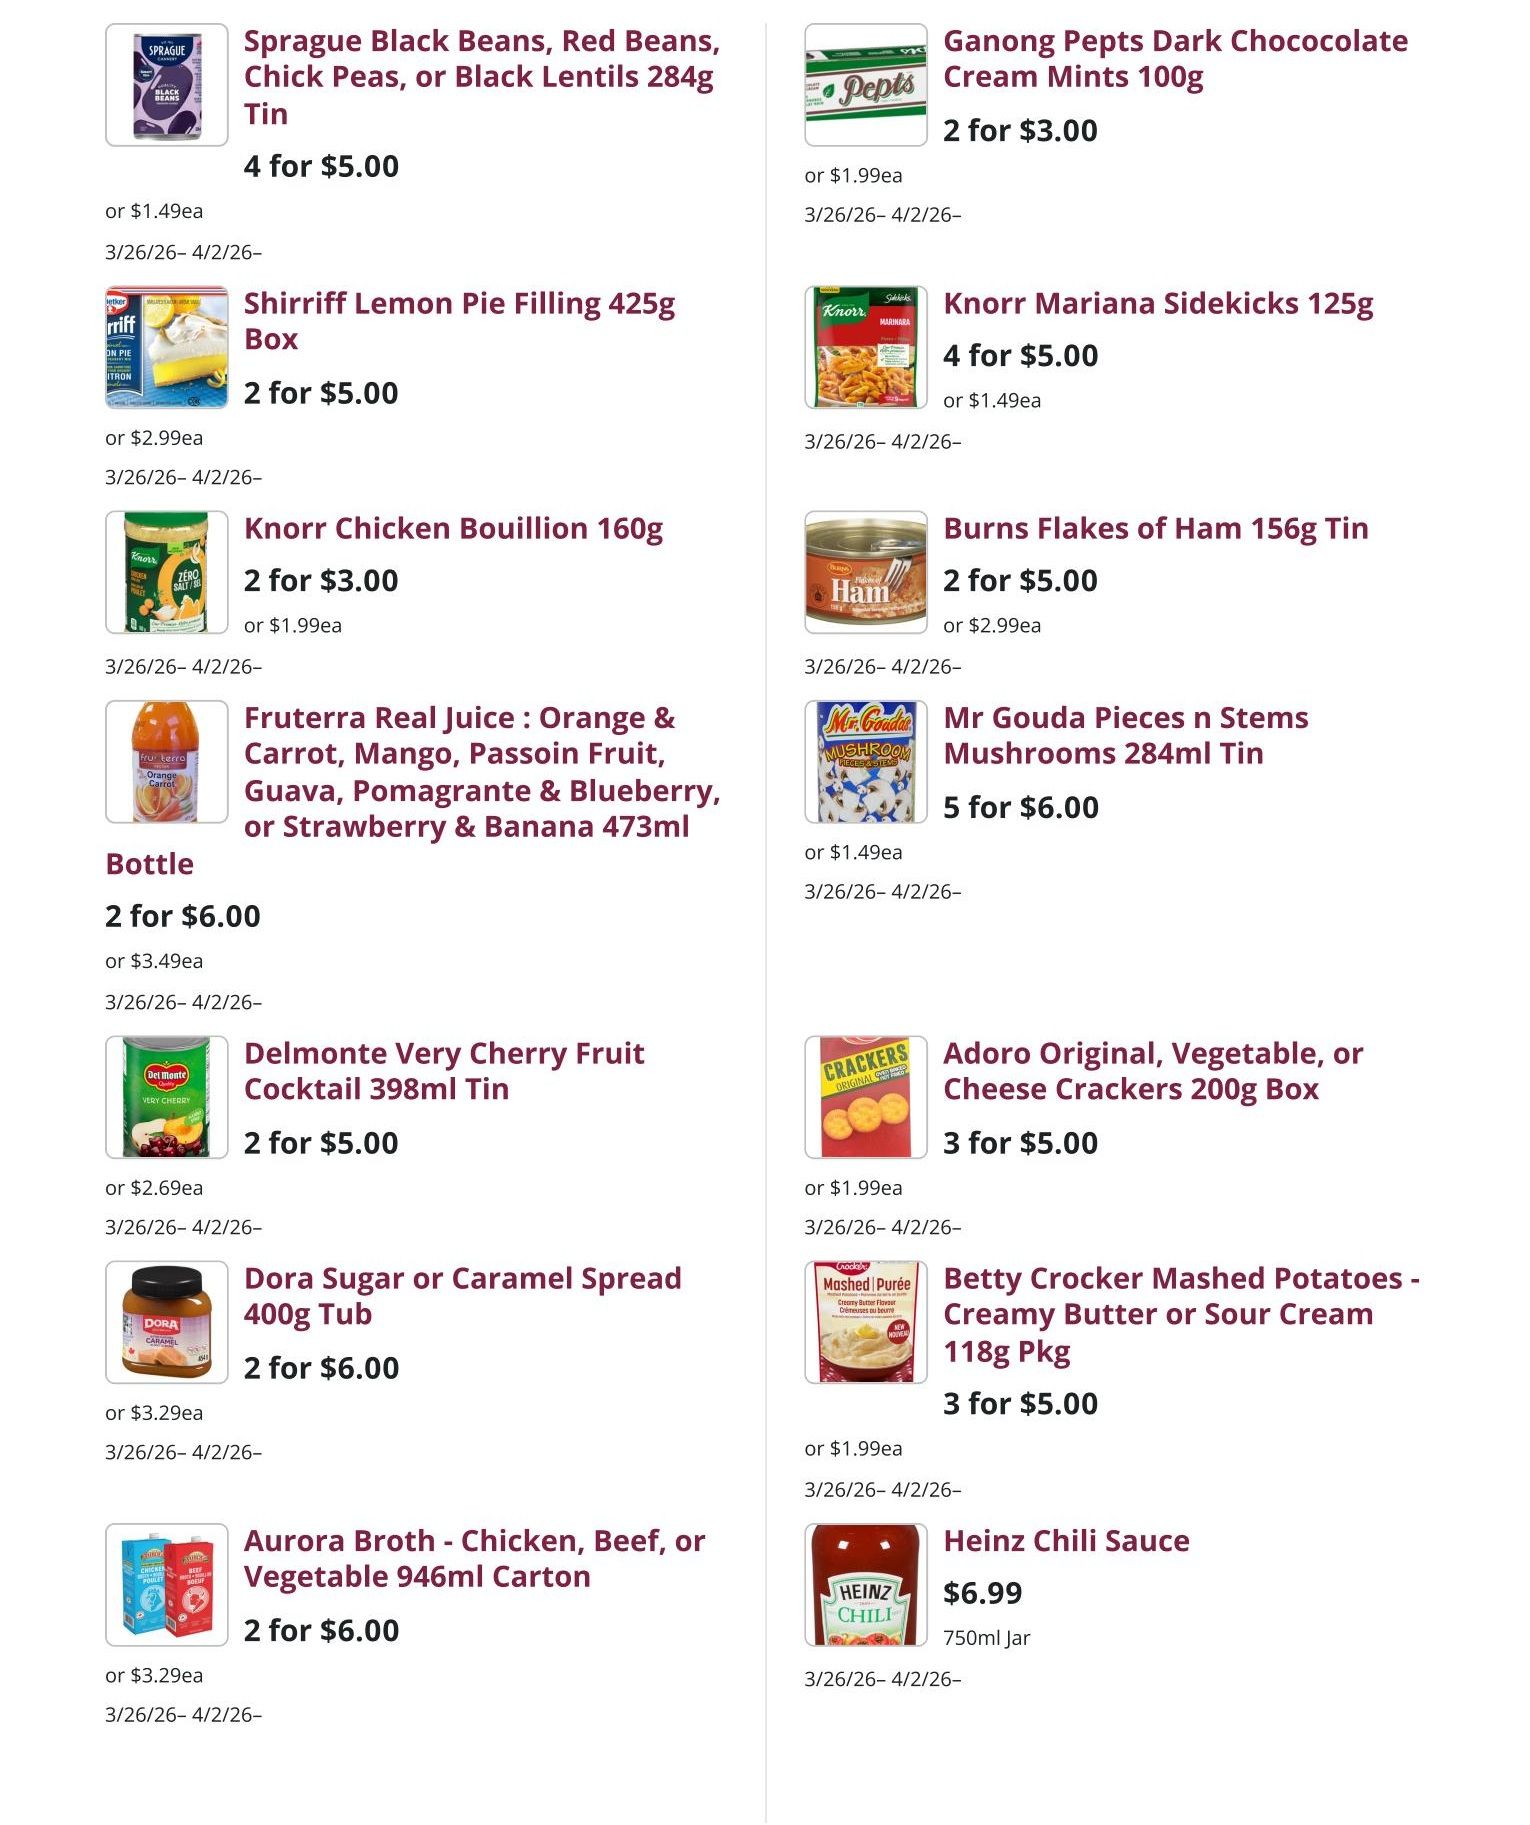Screen dimensions: 1530x1825
Task: Click the Knorr Chicken Bouillon jar image
Action: 167,573
